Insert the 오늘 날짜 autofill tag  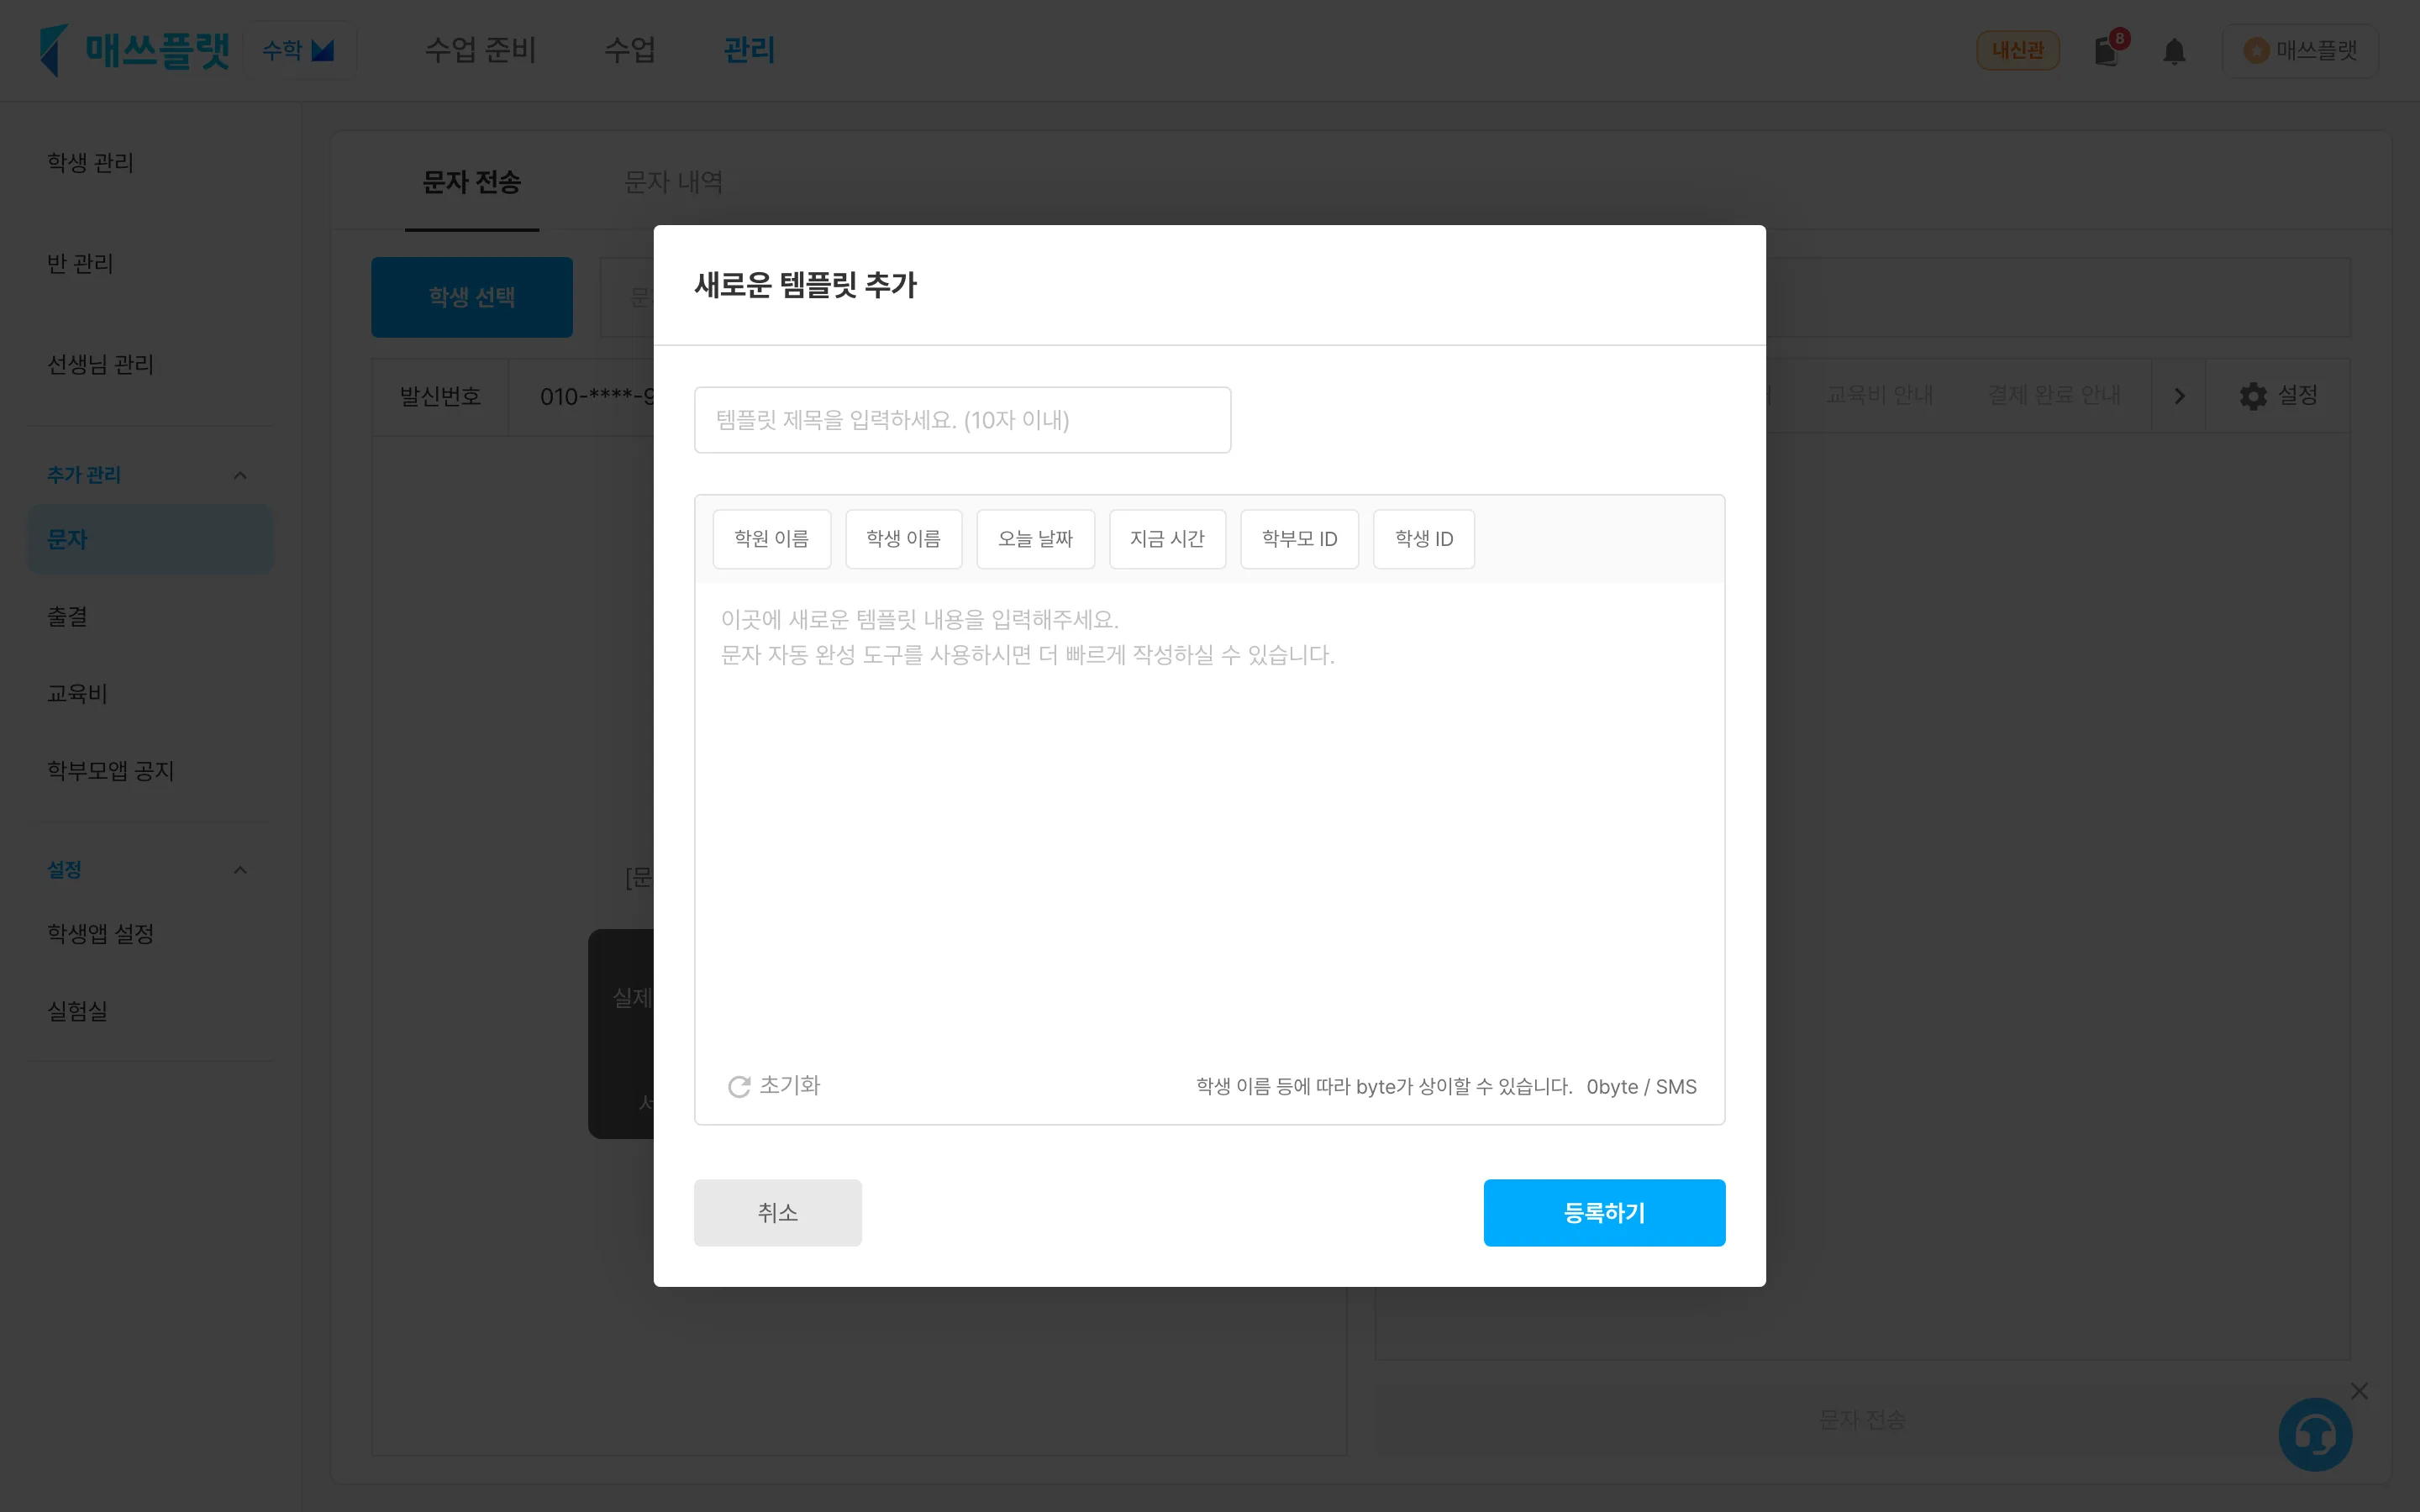click(x=1035, y=539)
